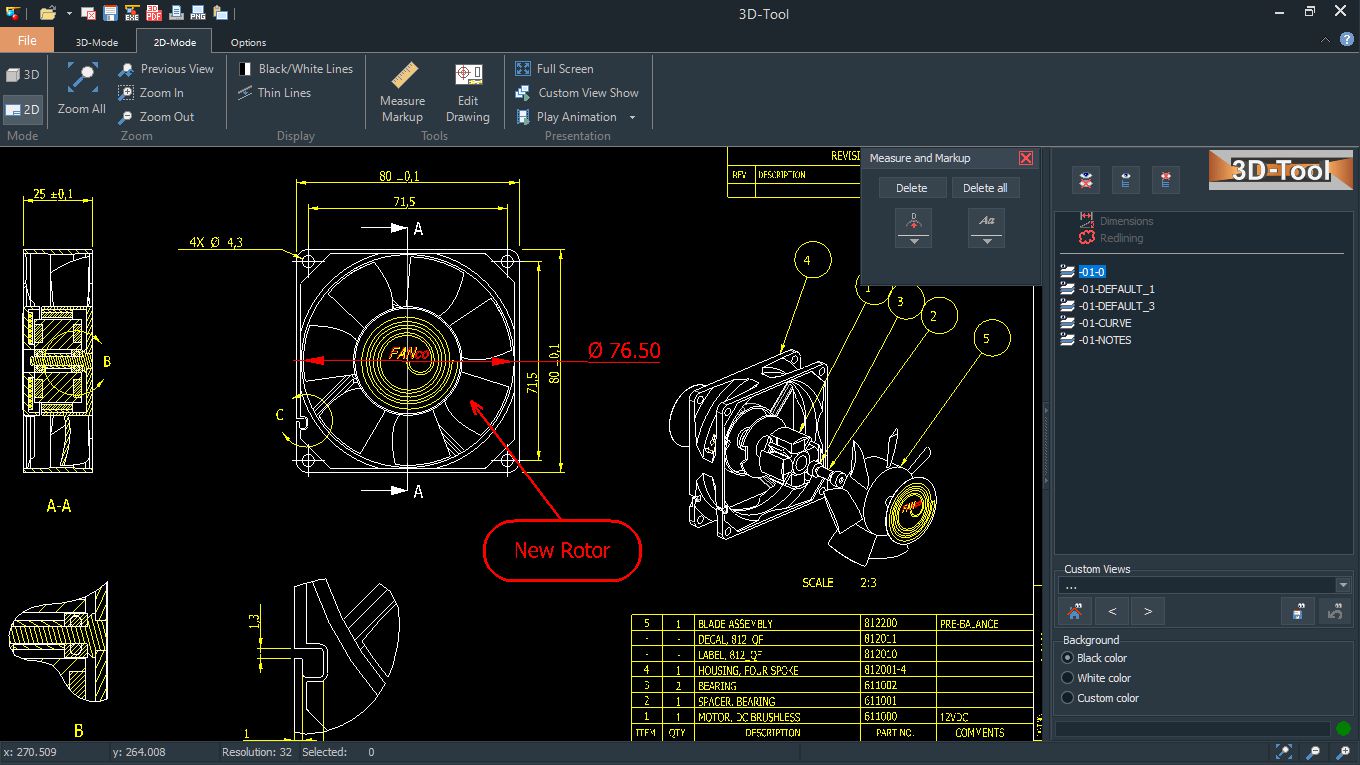1360x765 pixels.
Task: Click the PNG export icon
Action: tap(198, 13)
